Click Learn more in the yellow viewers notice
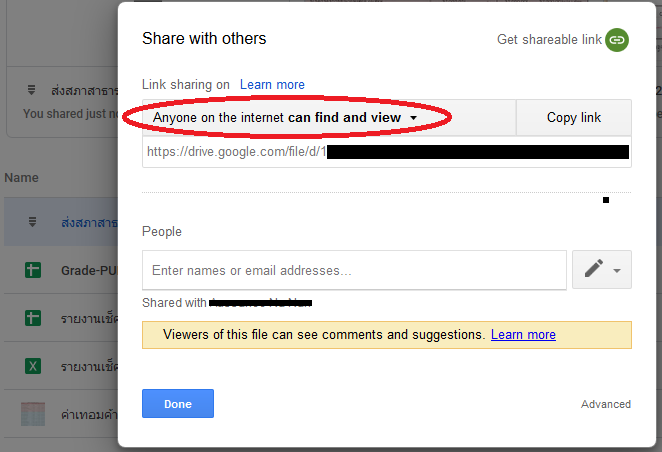Screen dimensions: 662x452 coord(523,335)
